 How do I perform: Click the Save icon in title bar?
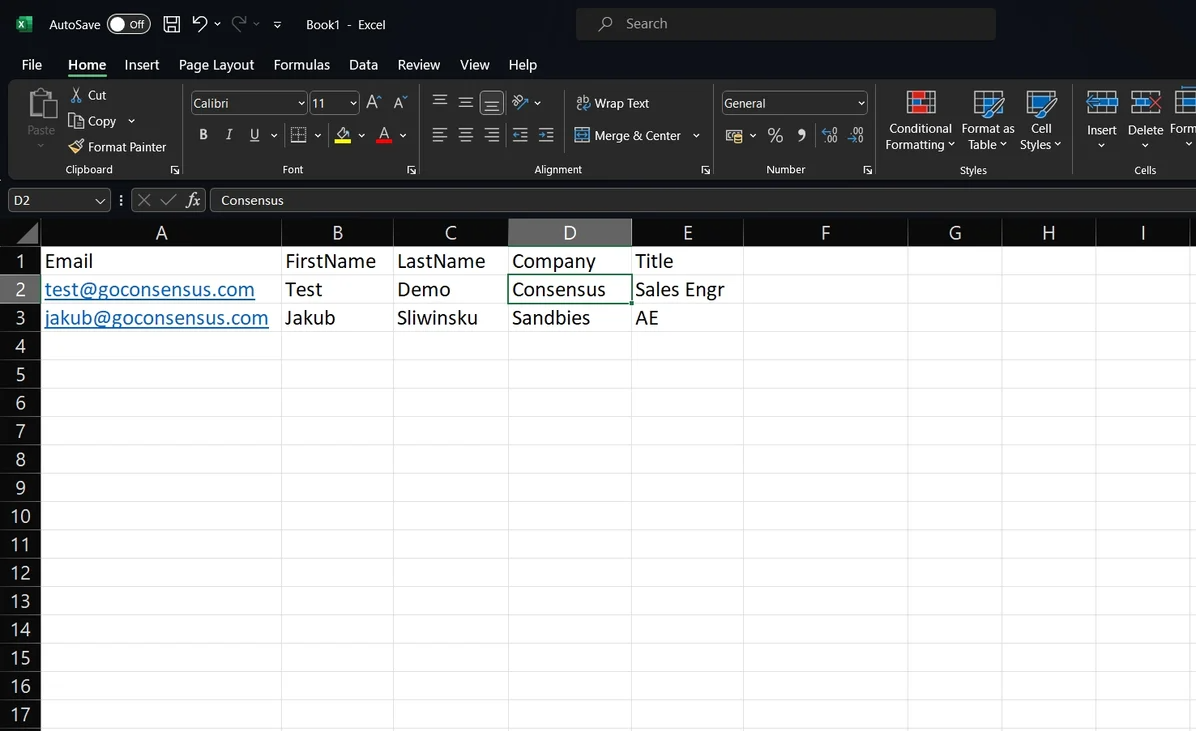click(x=172, y=24)
